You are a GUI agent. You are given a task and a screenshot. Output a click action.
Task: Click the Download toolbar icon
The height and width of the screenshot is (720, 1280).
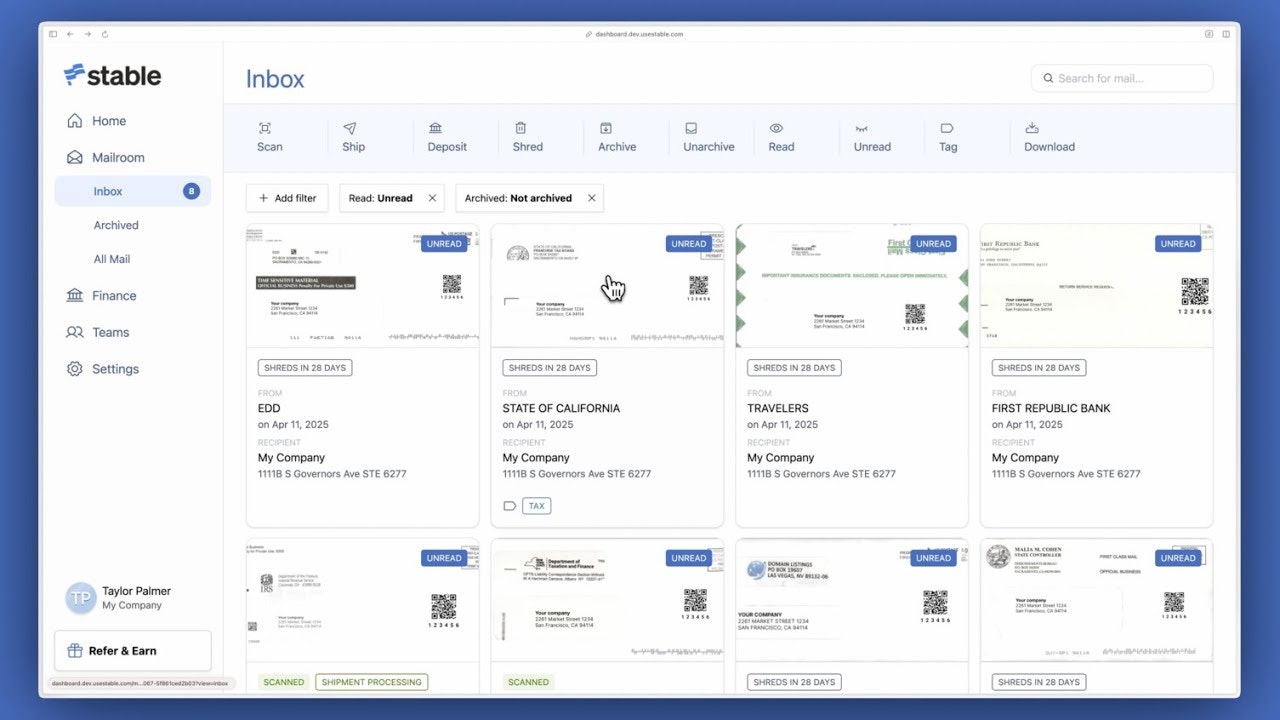click(1032, 128)
